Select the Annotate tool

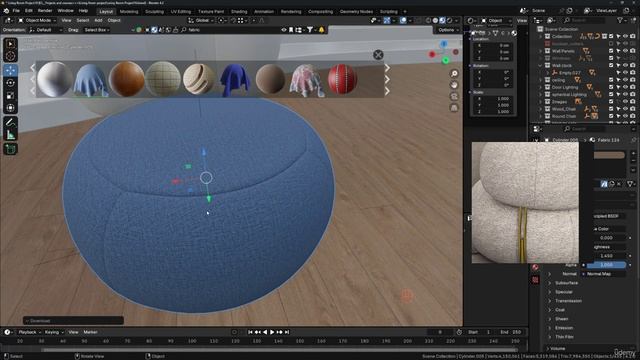pyautogui.click(x=10, y=122)
